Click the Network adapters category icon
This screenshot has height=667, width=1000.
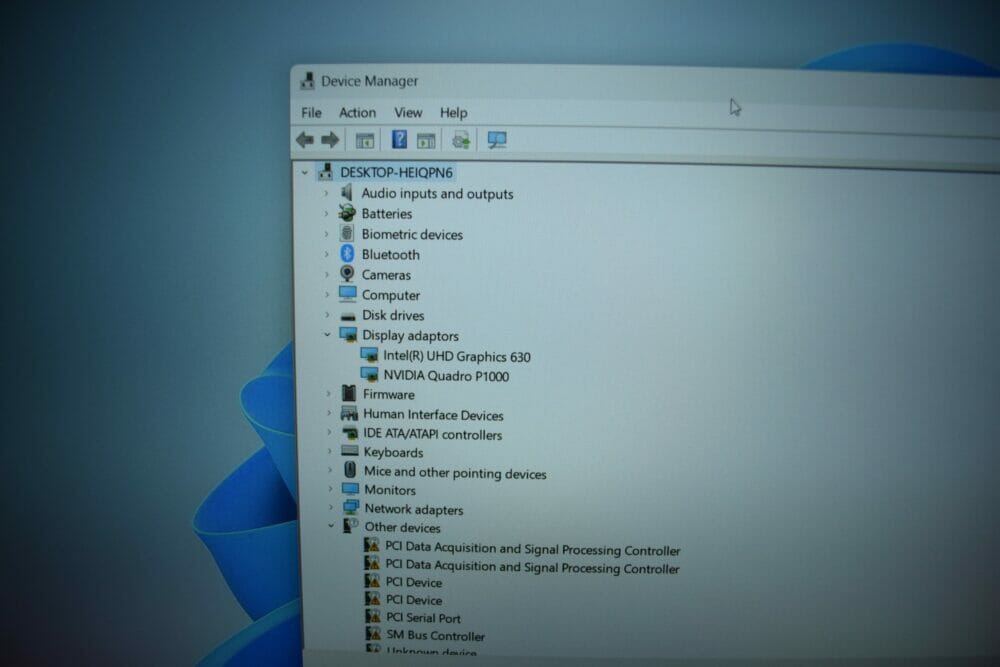click(351, 508)
